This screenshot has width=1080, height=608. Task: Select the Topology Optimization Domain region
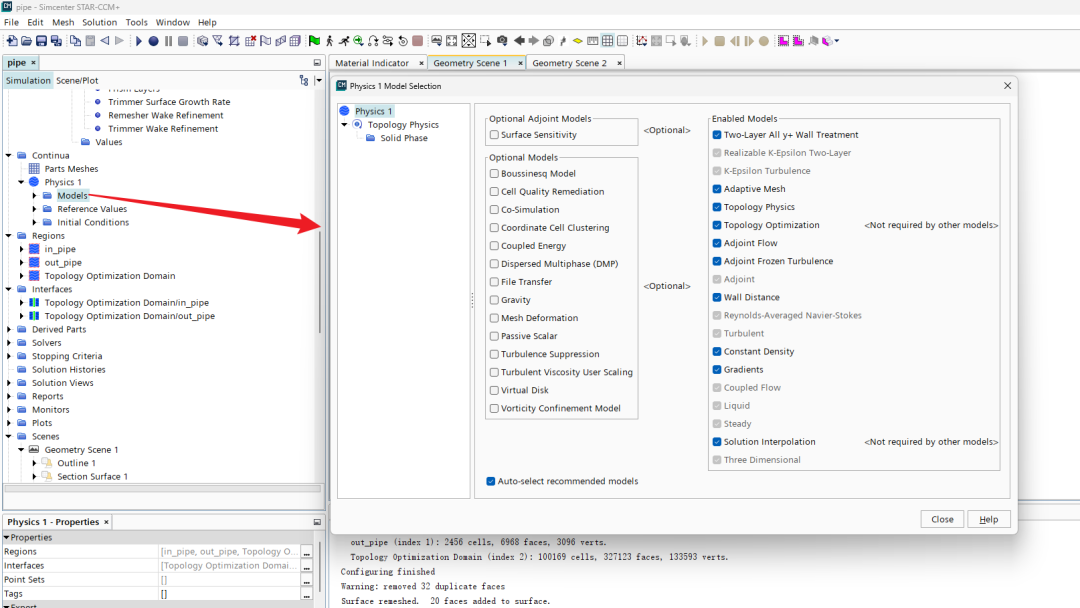pos(110,276)
